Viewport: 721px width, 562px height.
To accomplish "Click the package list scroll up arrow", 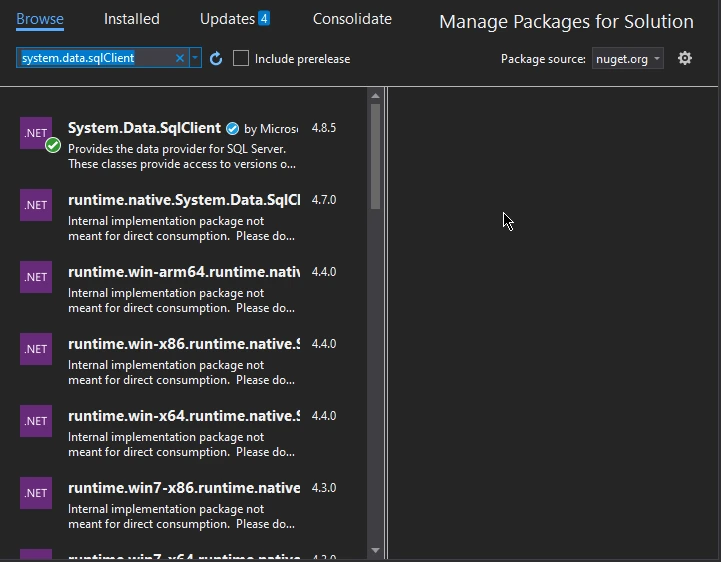I will coord(376,96).
